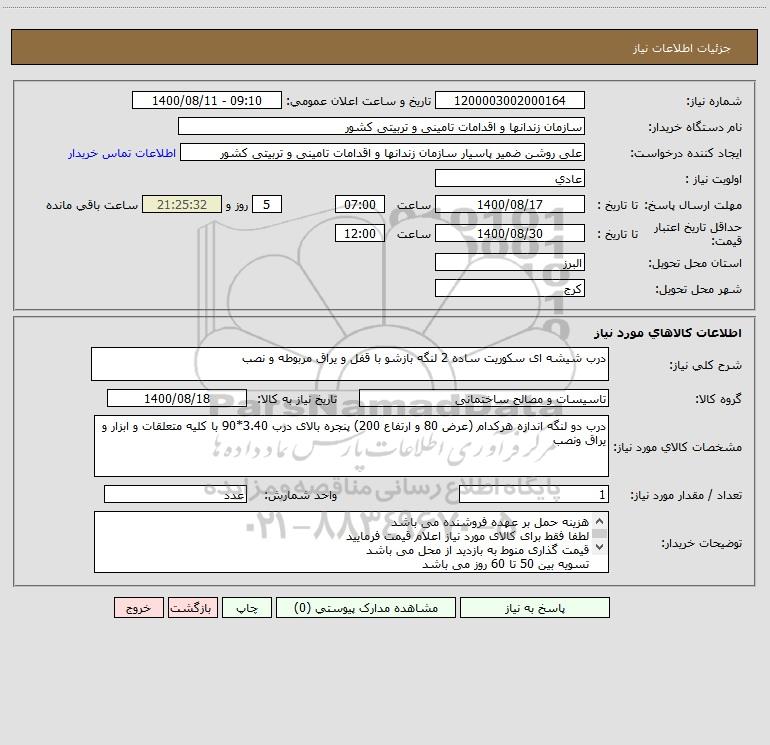This screenshot has width=770, height=745.
Task: Click label مهلت ارسال پاسخ
Action: tap(693, 205)
